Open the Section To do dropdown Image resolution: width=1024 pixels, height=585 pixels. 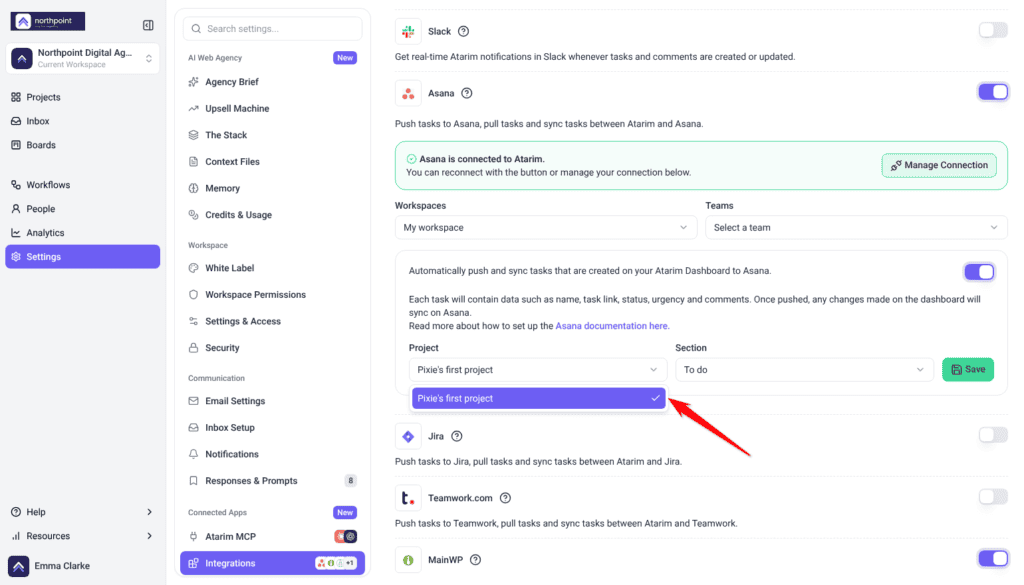804,370
